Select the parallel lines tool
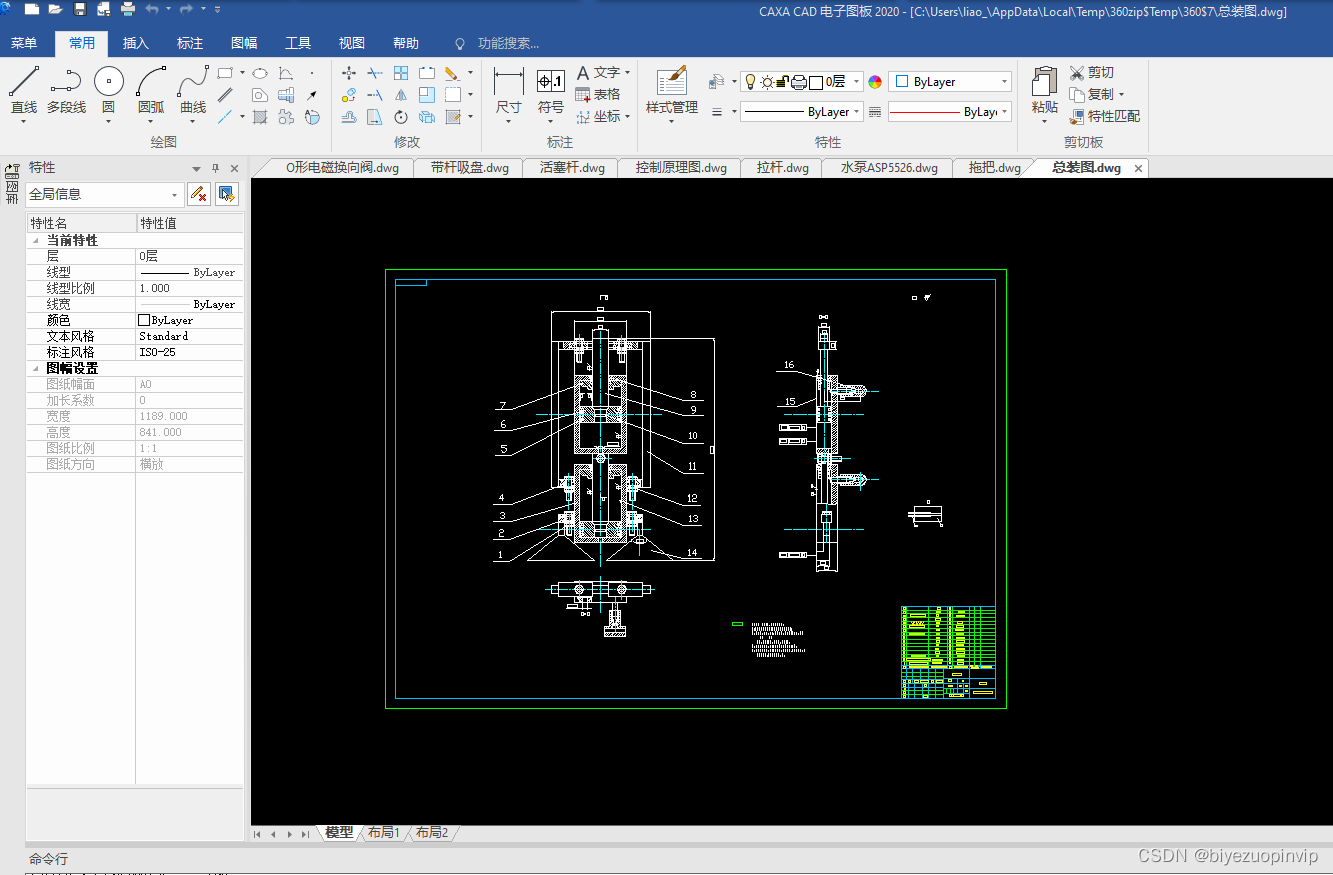Screen dimensions: 1333x875 [226, 95]
